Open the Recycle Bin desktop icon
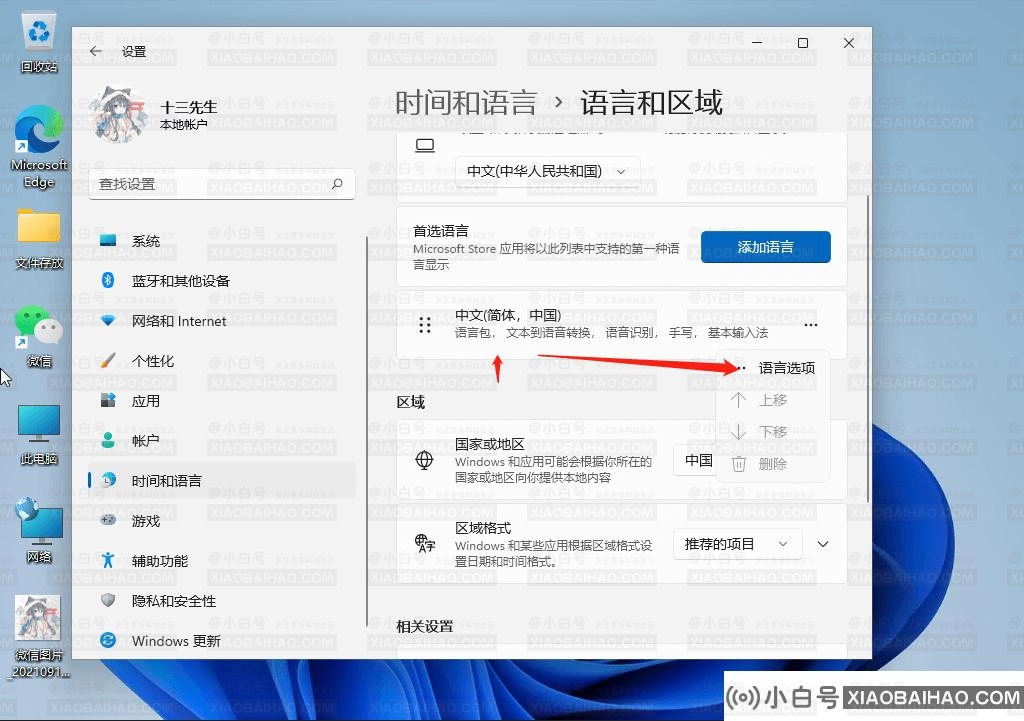1024x721 pixels. (39, 43)
